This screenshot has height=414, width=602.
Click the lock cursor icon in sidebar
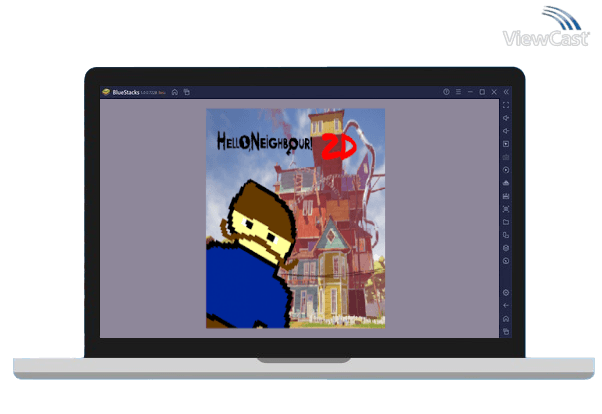[x=506, y=144]
